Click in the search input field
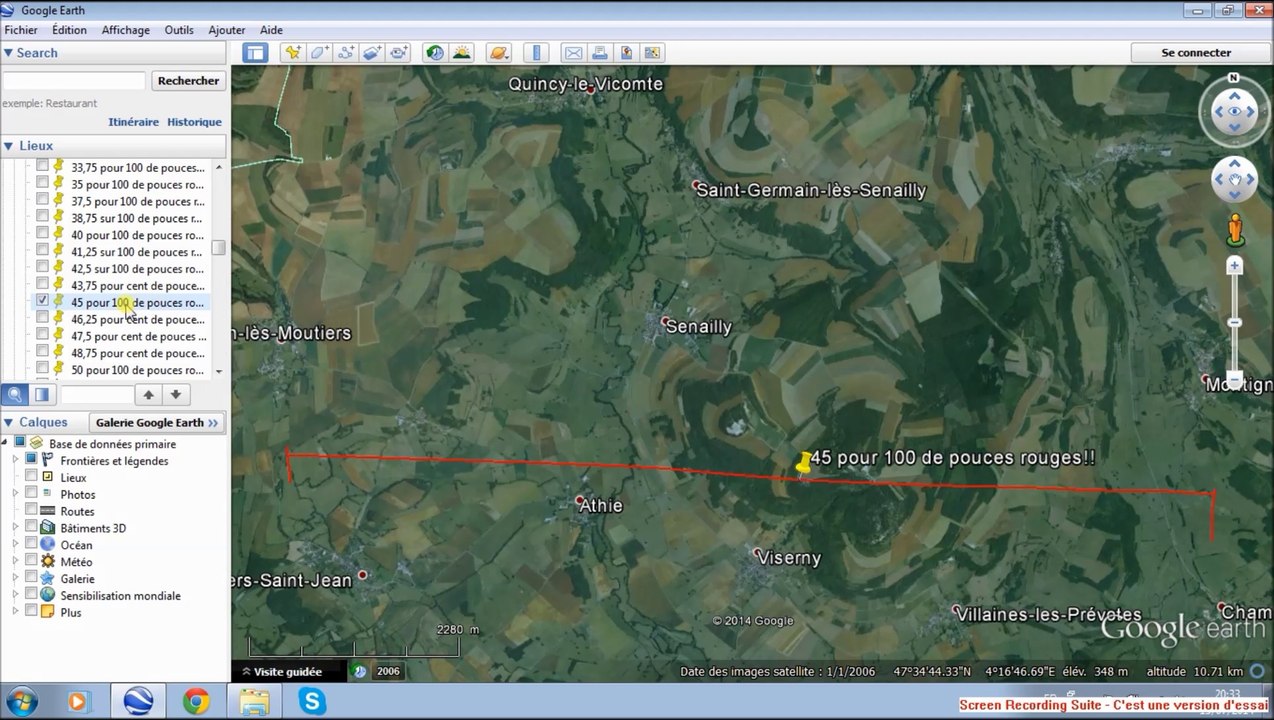The height and width of the screenshot is (720, 1274). (74, 81)
